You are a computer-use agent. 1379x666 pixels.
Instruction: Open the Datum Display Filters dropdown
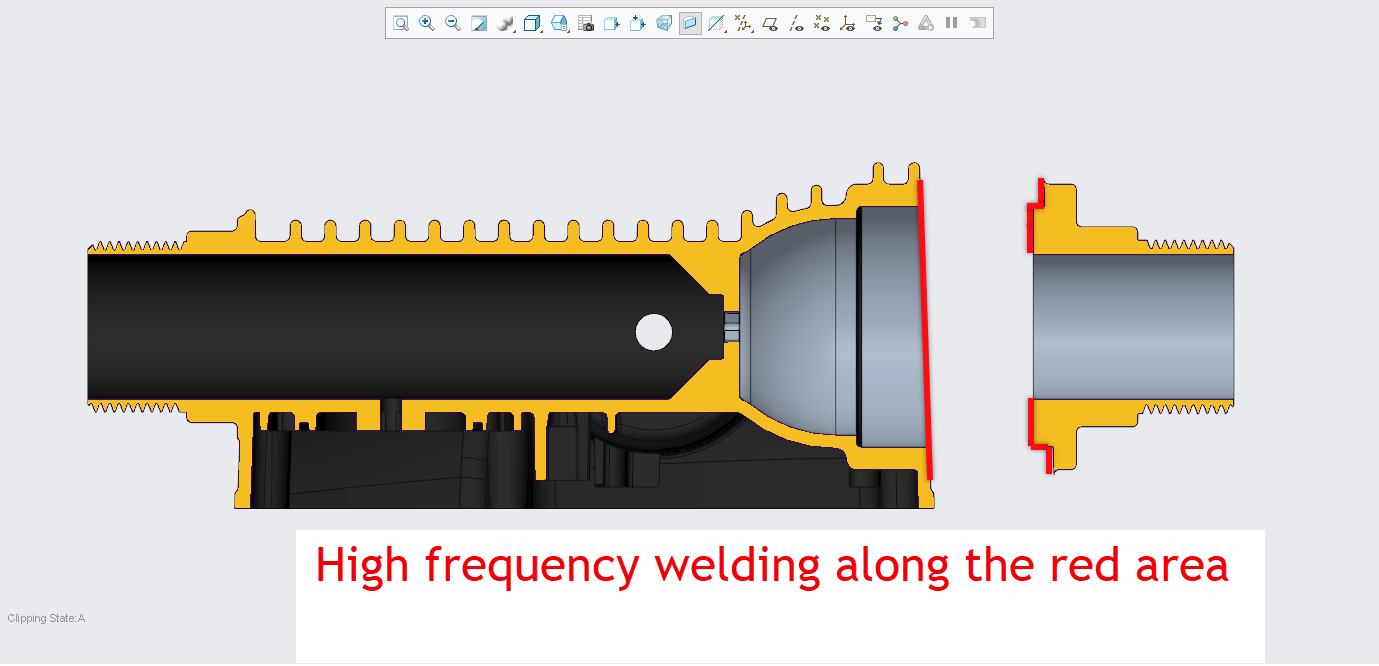[744, 23]
